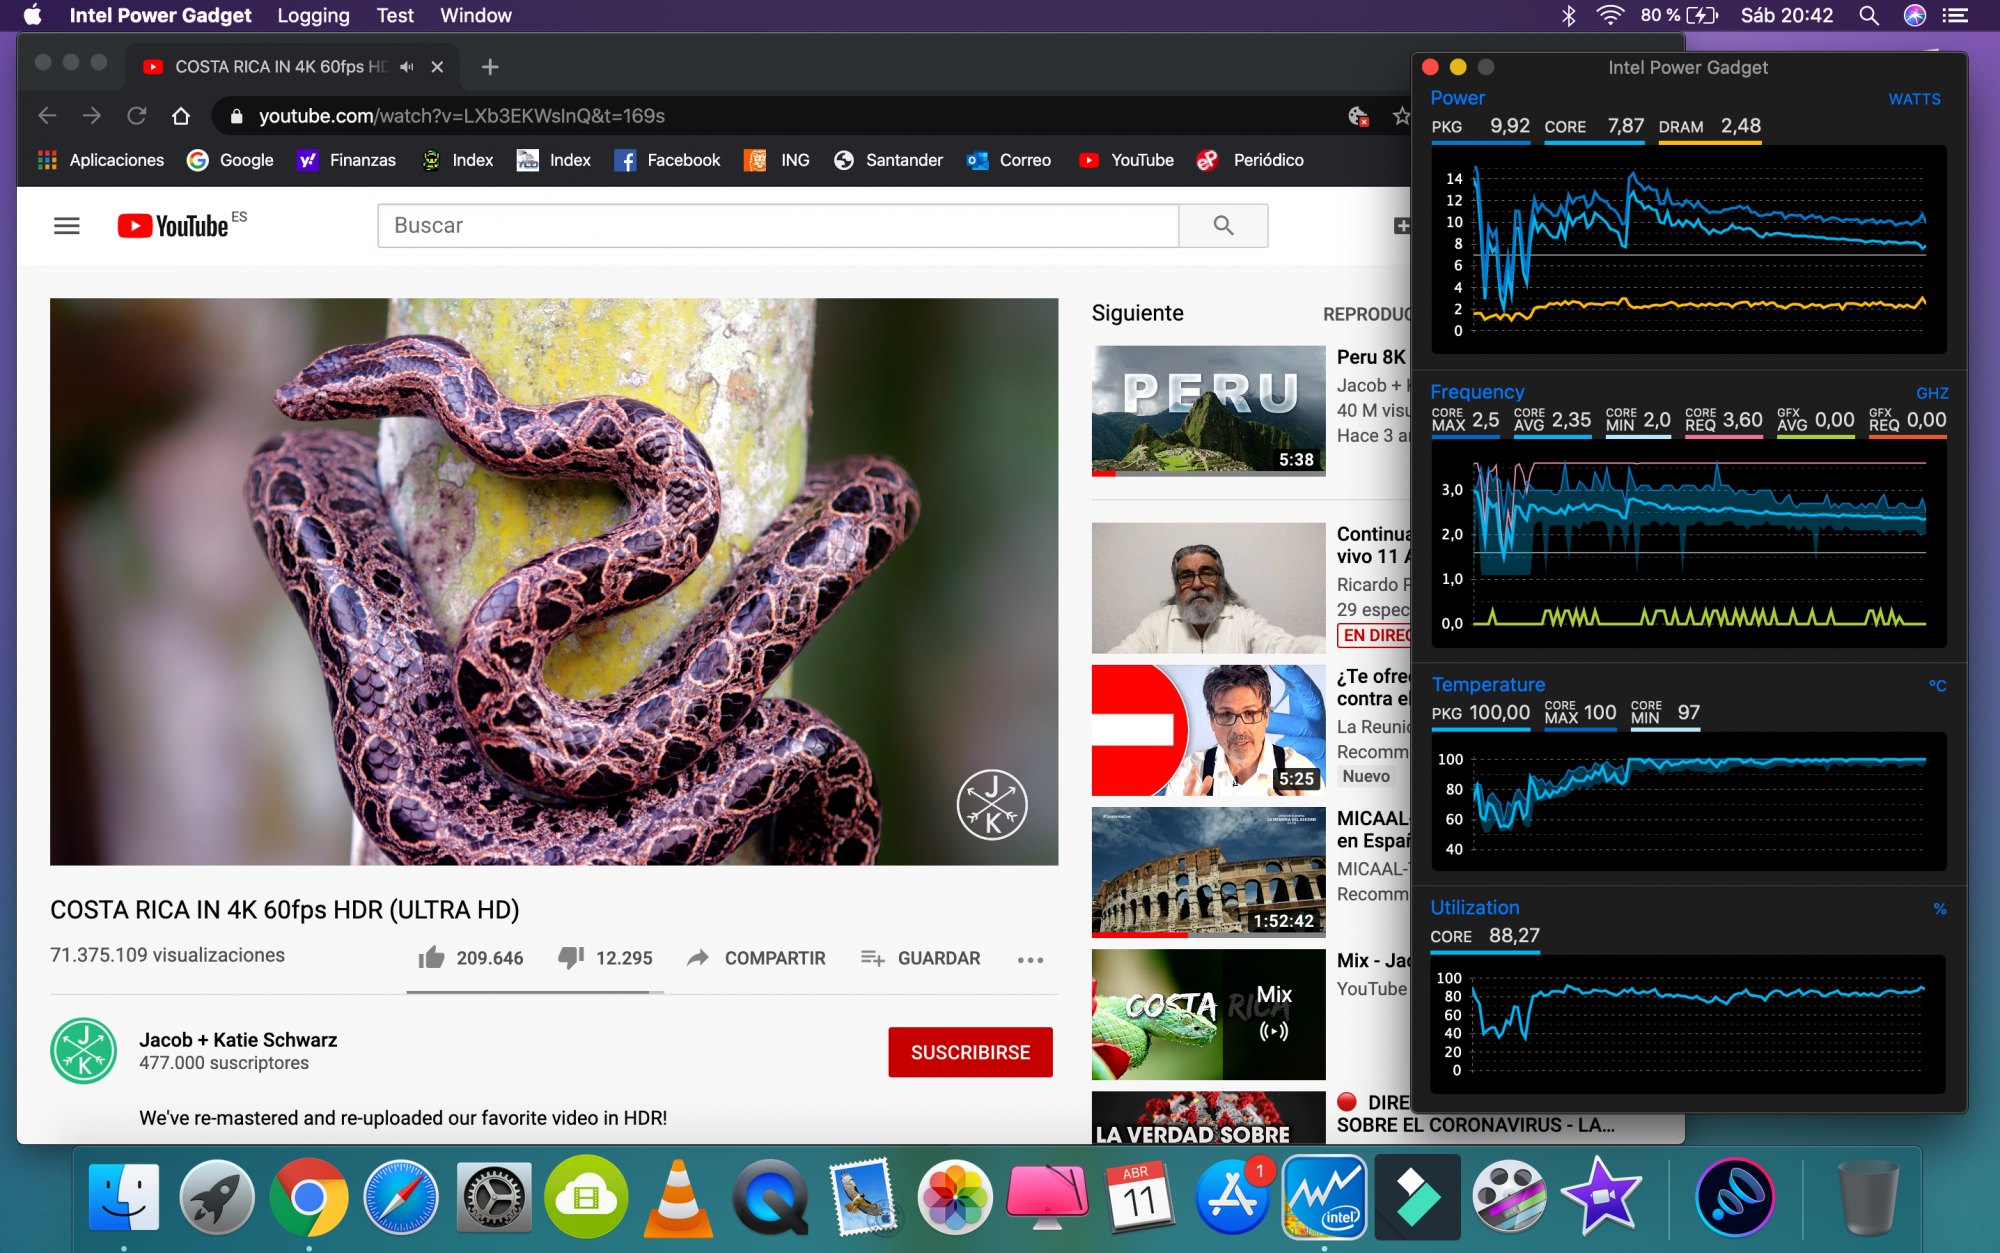Click the YouTube URL address bar
The image size is (2000, 1253).
tap(780, 116)
